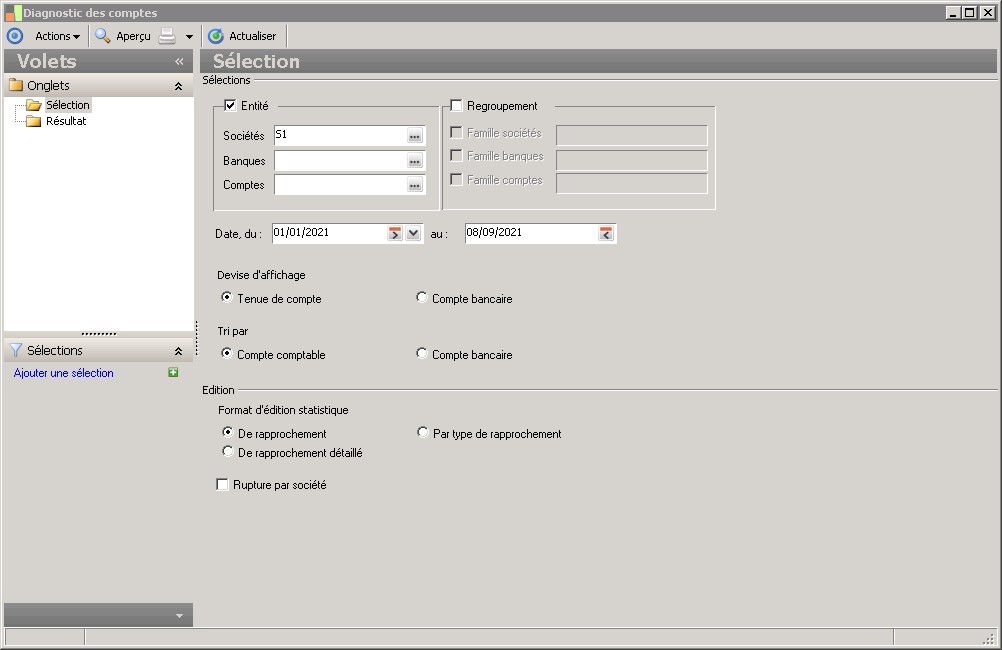
Task: Choose De rapprochement détaillé format
Action: pos(227,451)
